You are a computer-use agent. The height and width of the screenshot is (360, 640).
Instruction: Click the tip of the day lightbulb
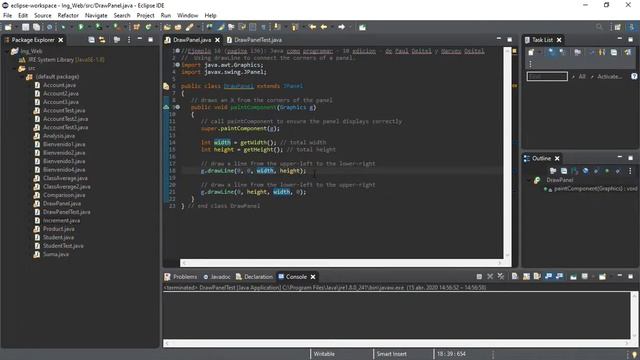click(x=634, y=354)
